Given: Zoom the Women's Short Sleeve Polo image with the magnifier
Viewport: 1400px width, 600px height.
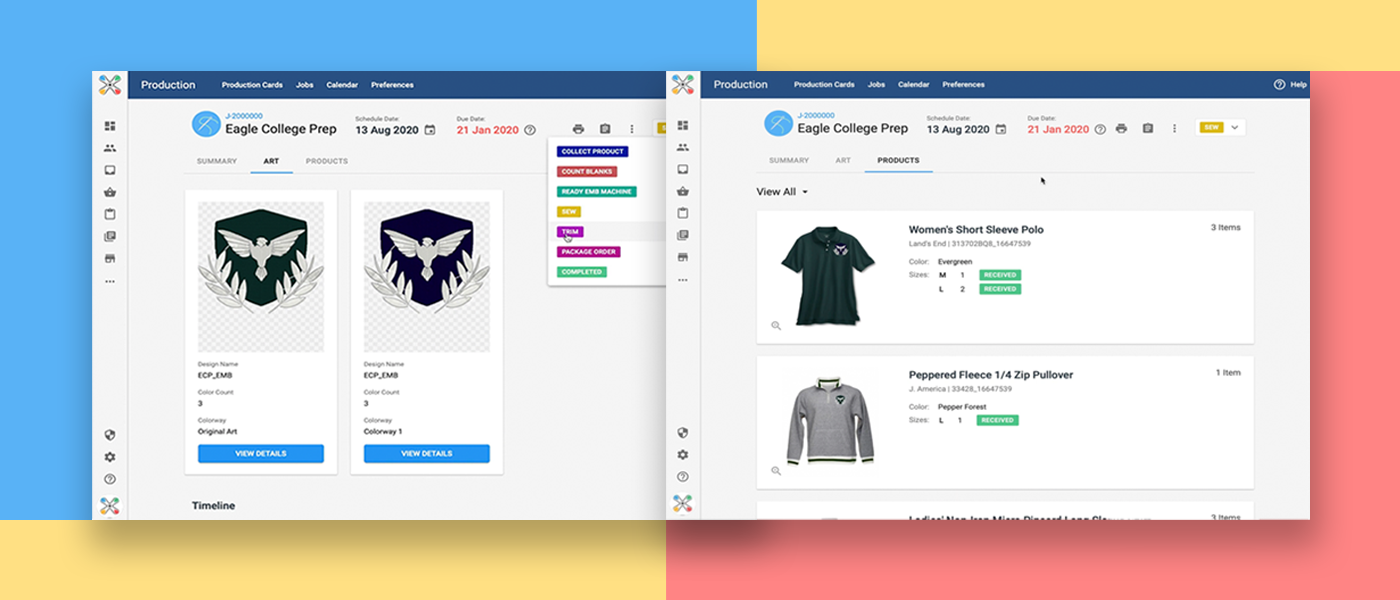Looking at the screenshot, I should coord(776,326).
